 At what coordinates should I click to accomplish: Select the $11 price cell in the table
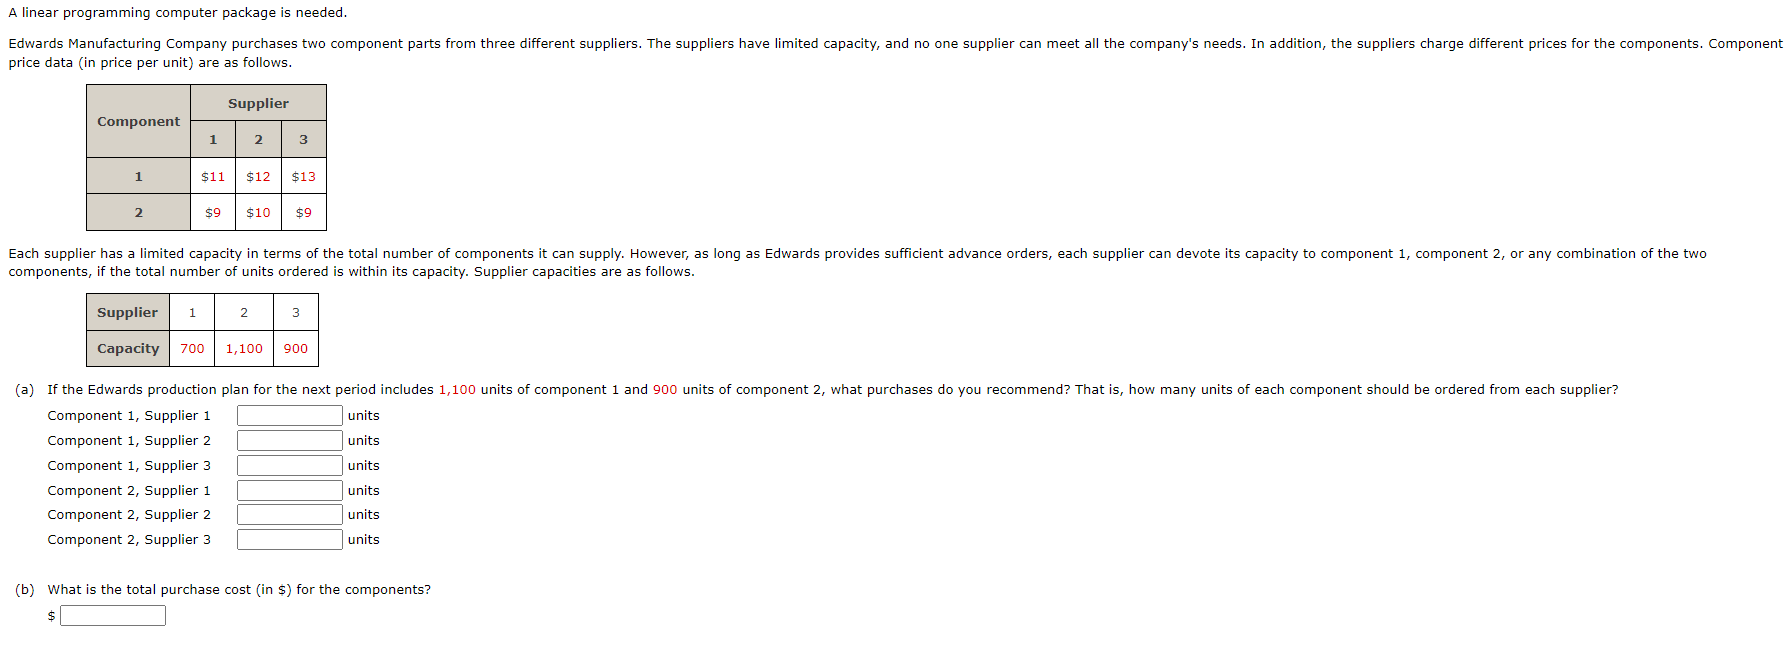tap(212, 175)
